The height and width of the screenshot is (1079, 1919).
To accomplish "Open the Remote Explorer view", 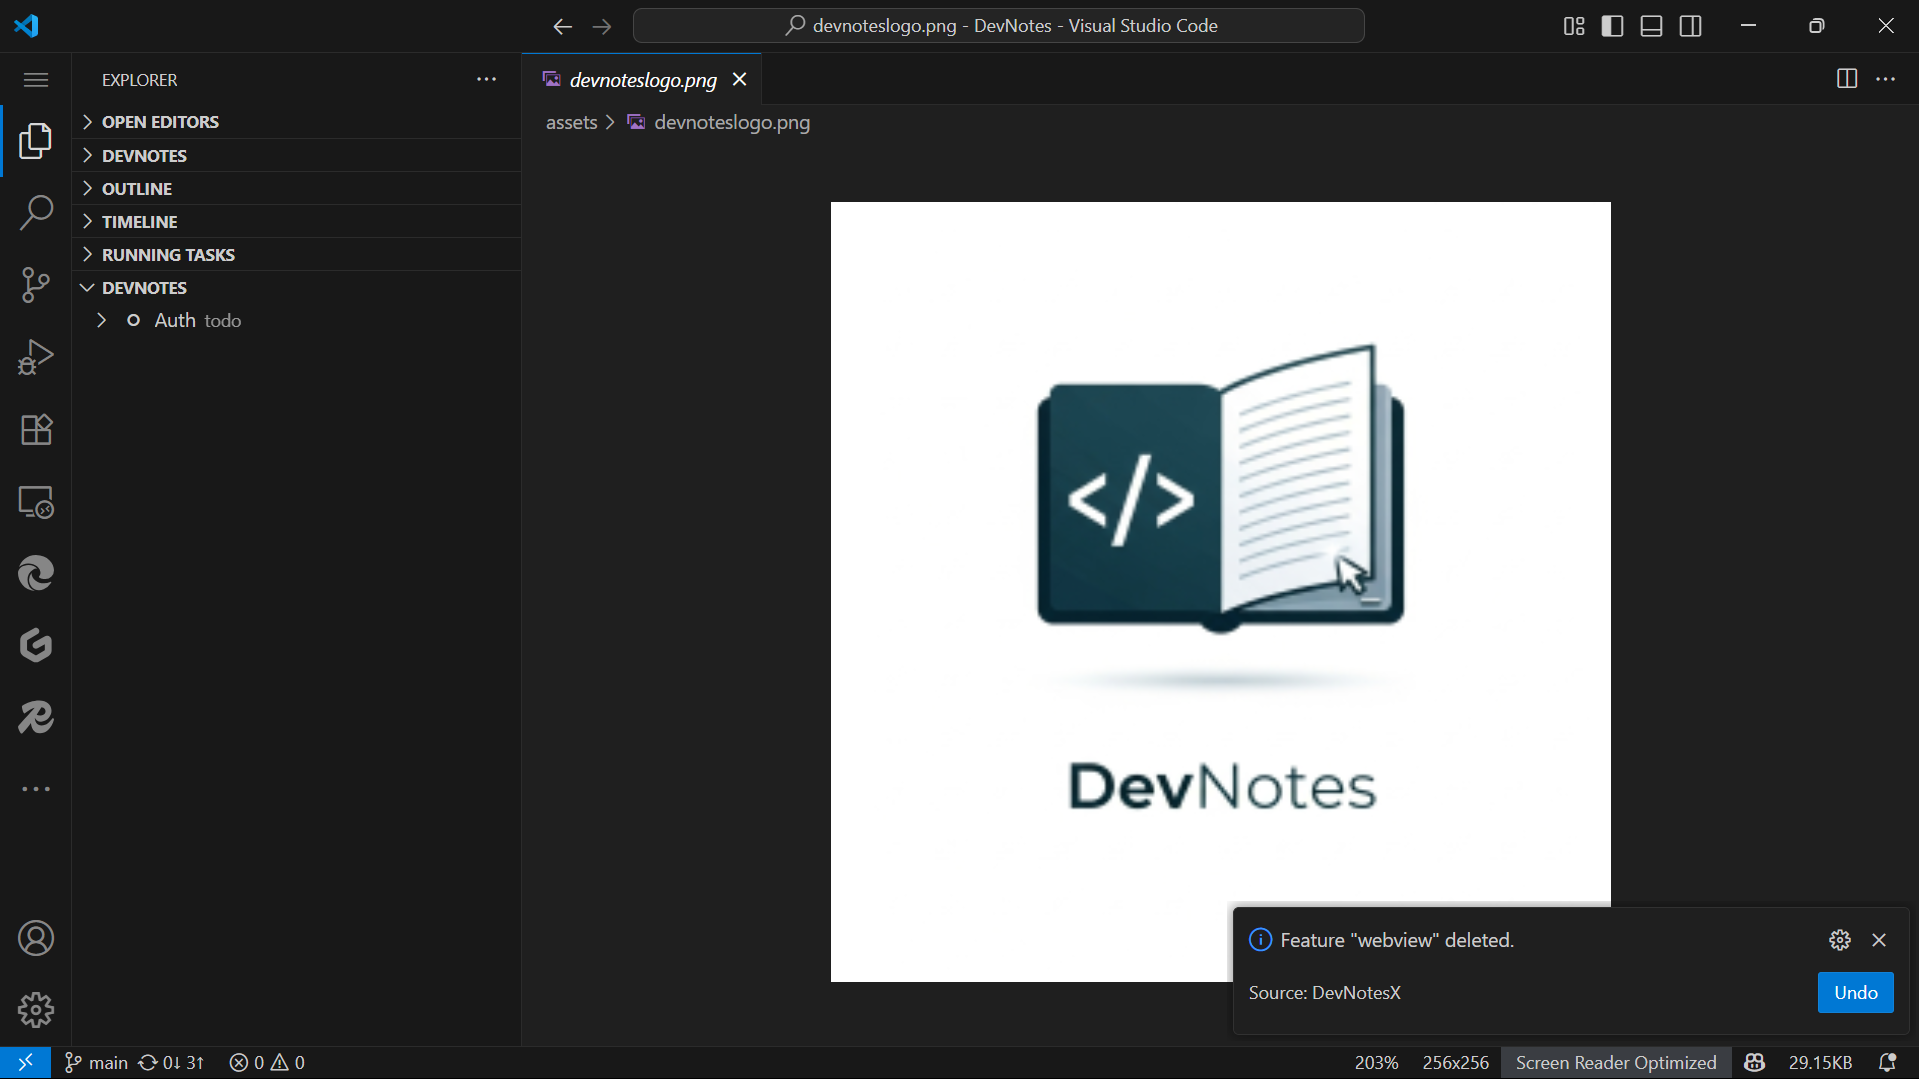I will (x=36, y=502).
